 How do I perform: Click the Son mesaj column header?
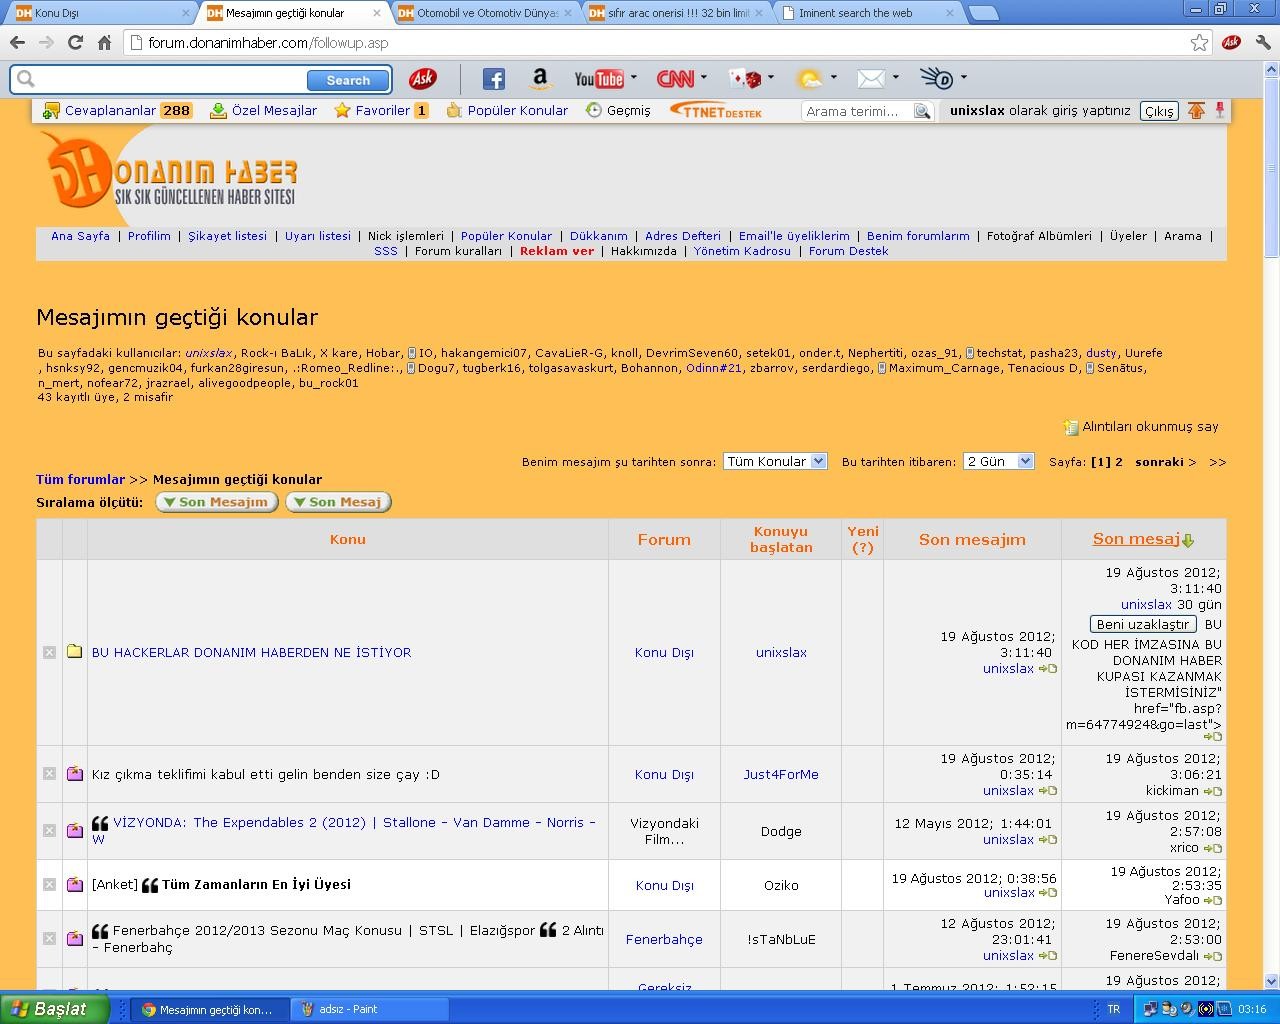(x=1136, y=539)
